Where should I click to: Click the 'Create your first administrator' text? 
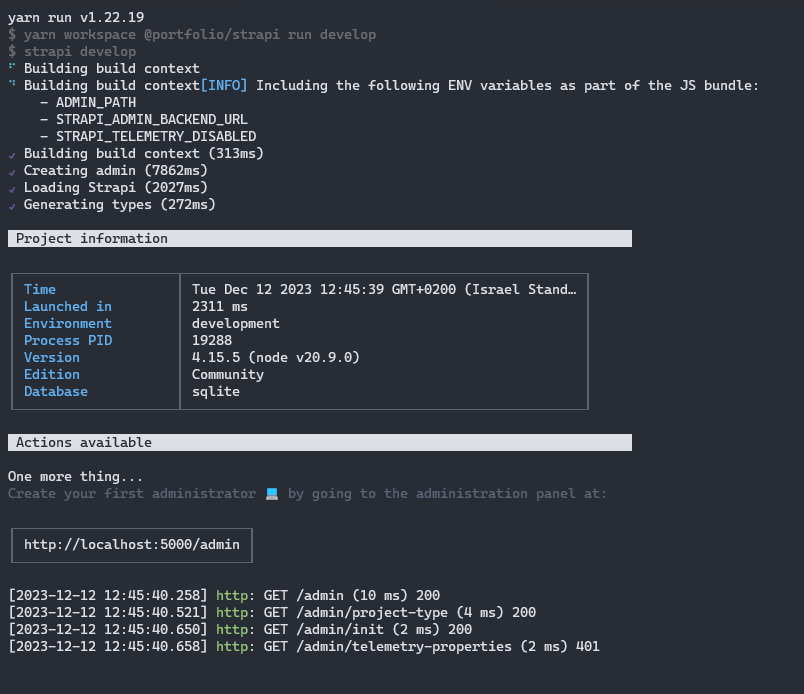click(x=132, y=493)
